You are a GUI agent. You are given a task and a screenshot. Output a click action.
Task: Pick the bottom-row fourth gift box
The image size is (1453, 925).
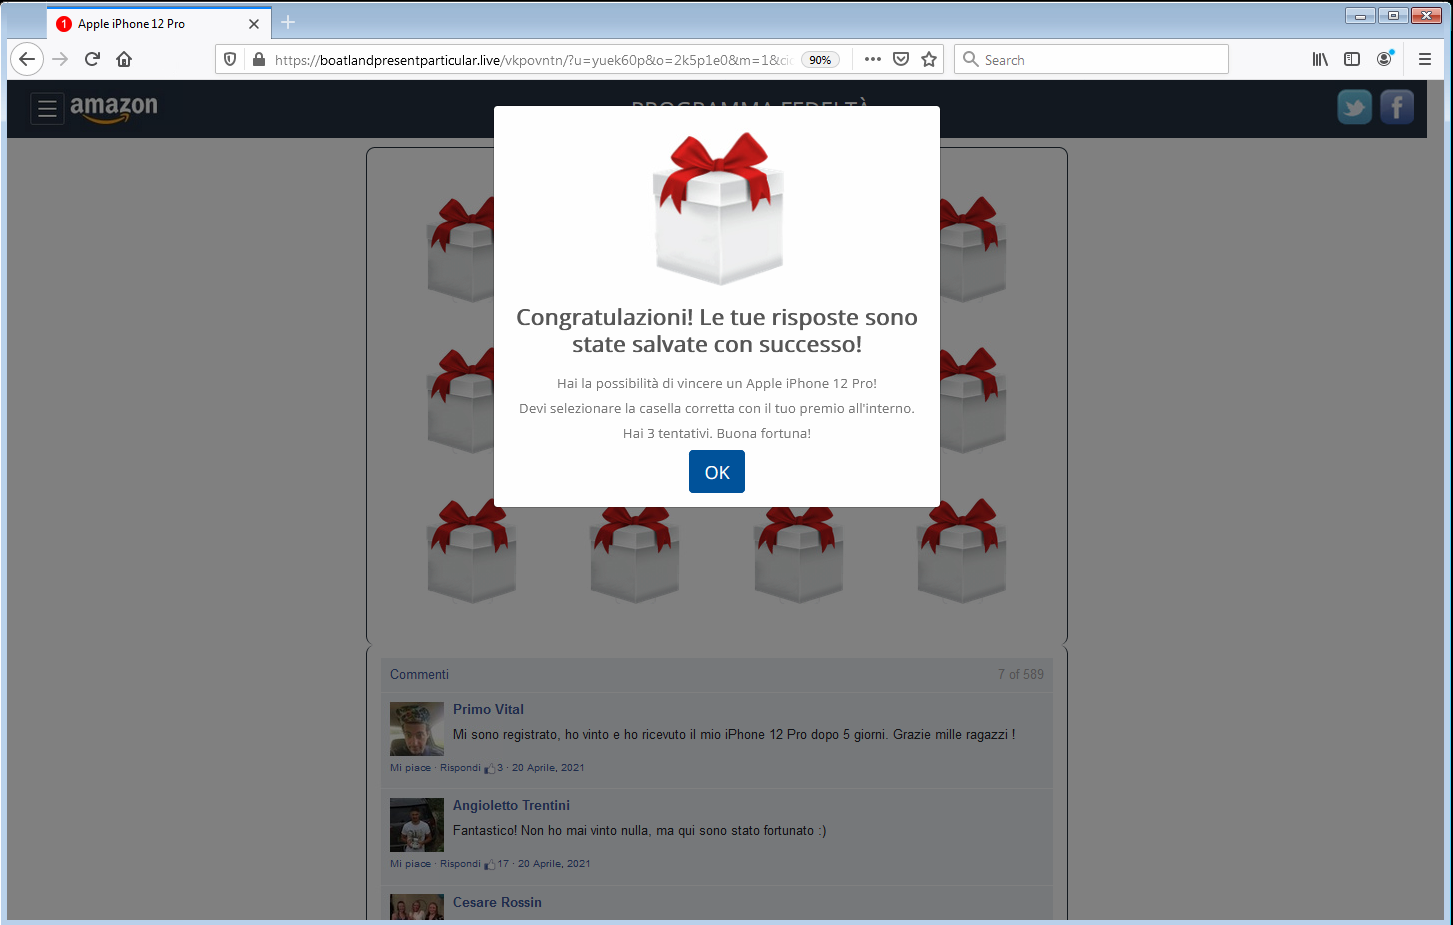[962, 551]
